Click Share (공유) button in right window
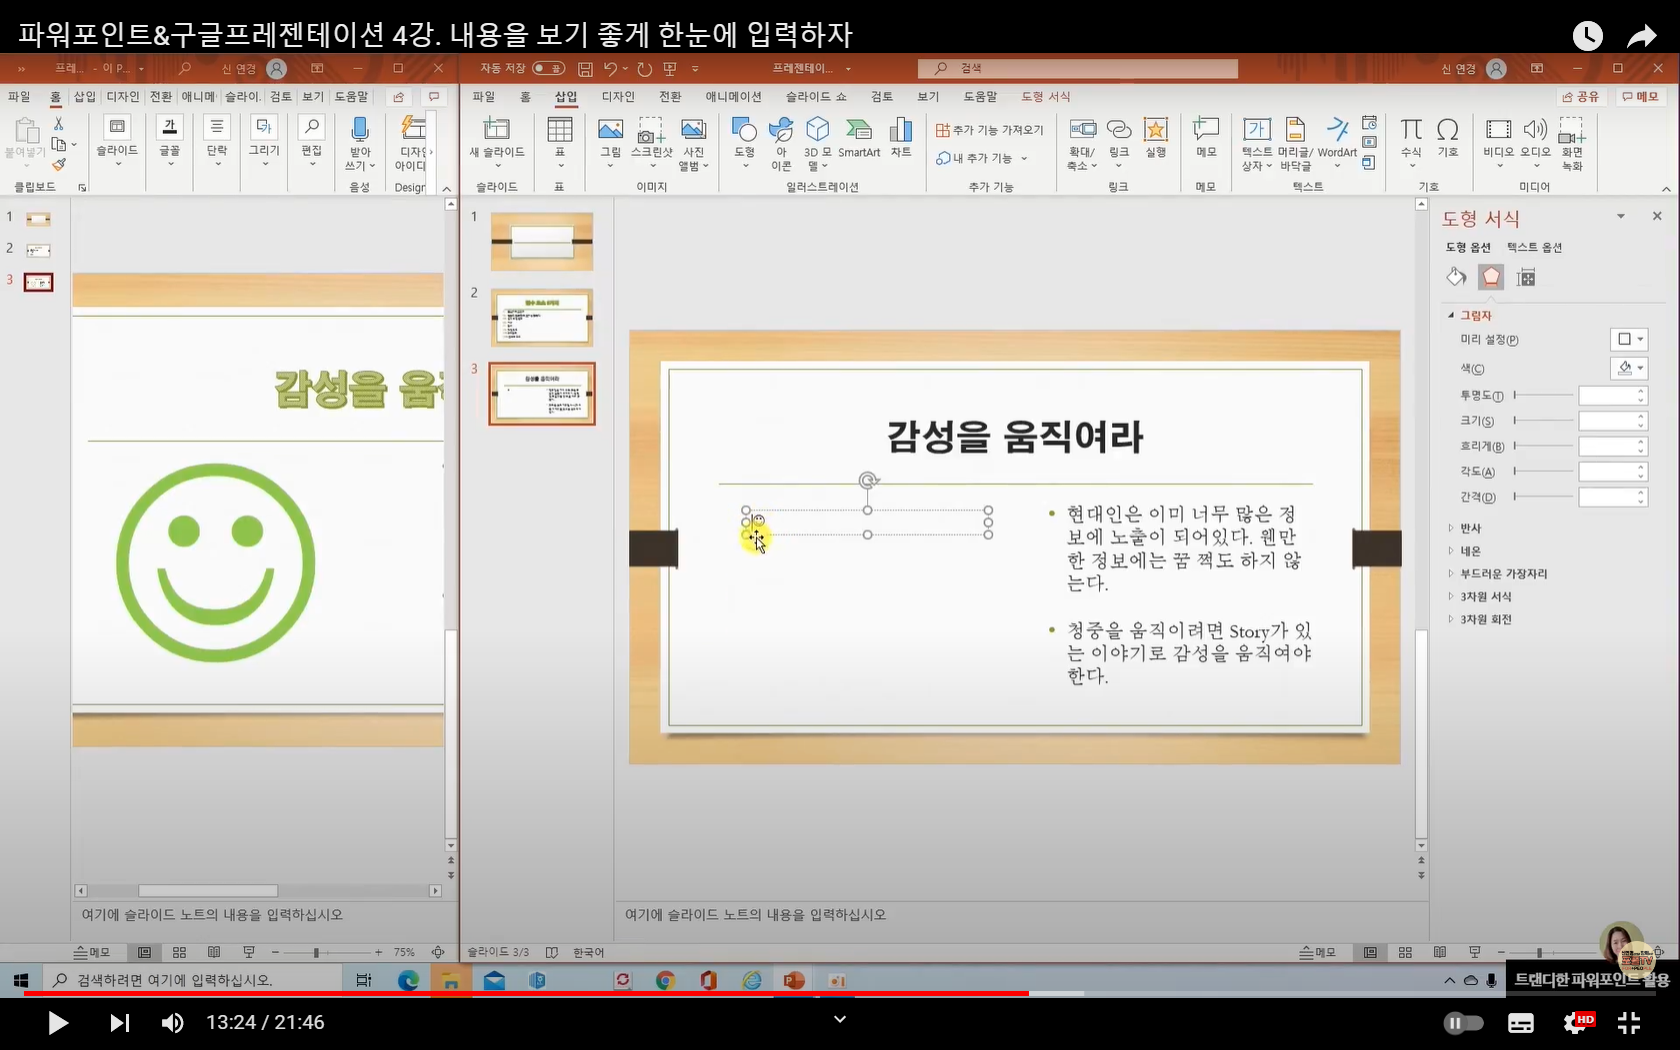1680x1050 pixels. coord(1581,96)
